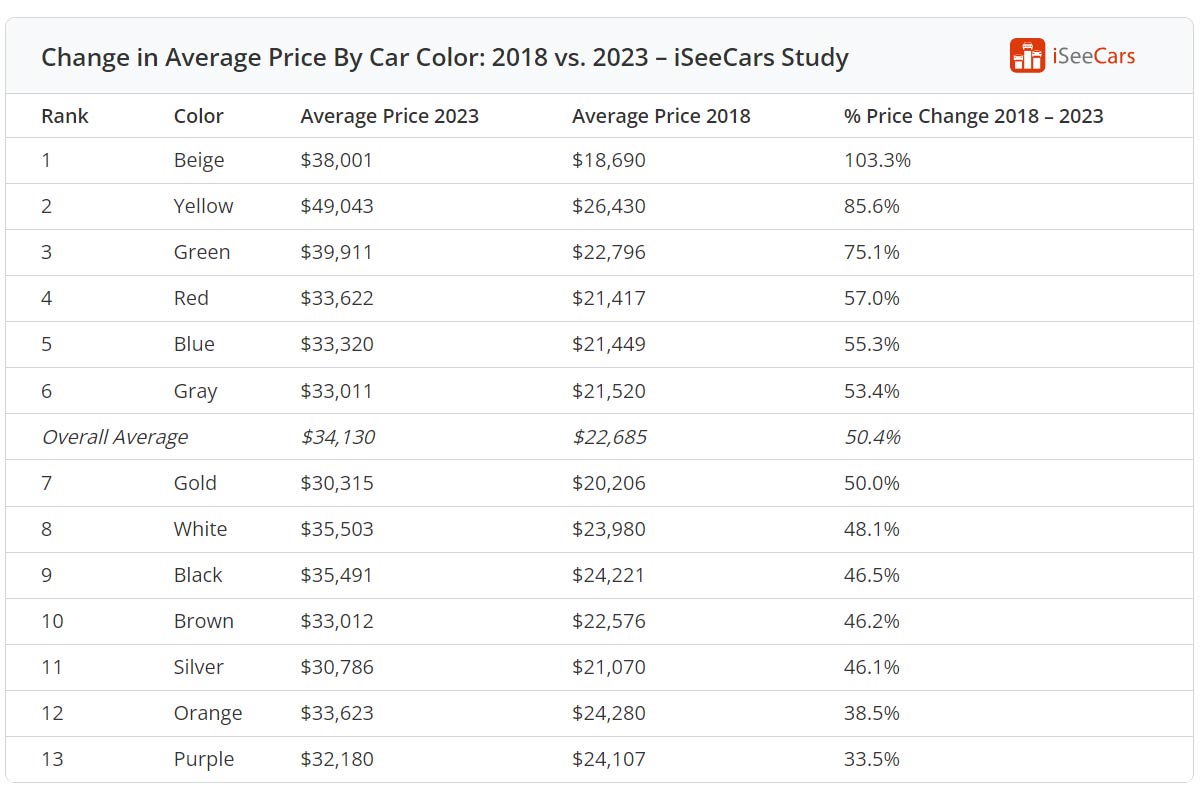Select the Purple color cell
The height and width of the screenshot is (800, 1200).
[203, 759]
